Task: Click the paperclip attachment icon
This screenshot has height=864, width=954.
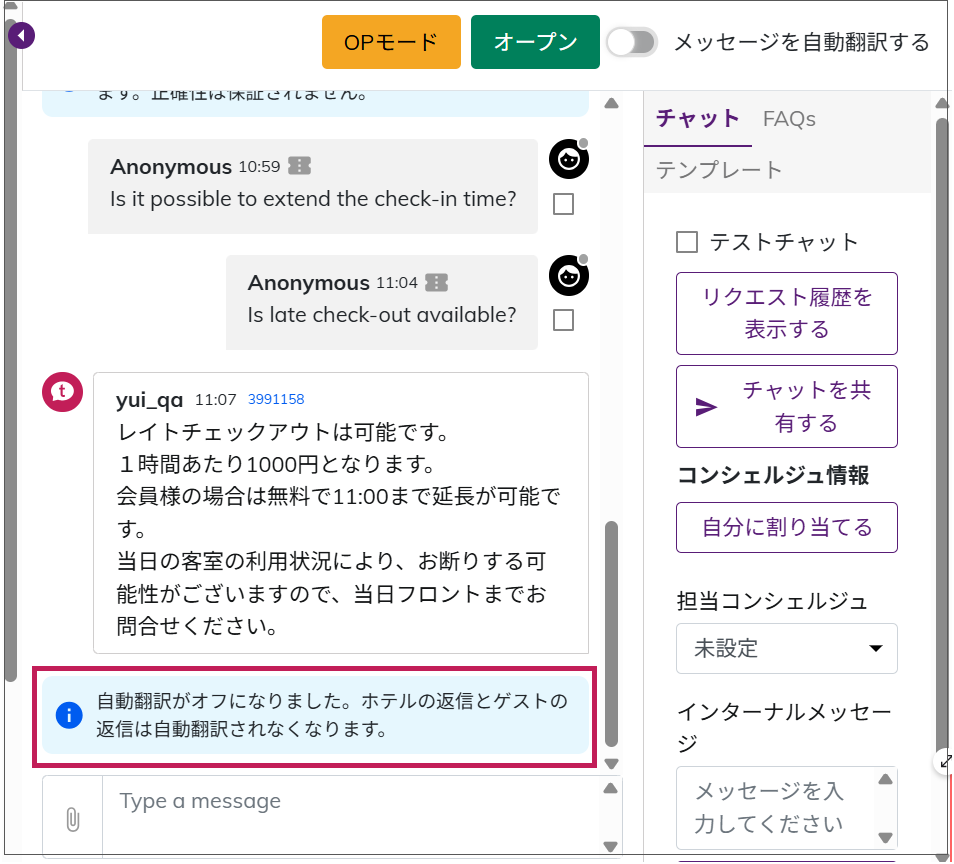Action: pos(72,819)
